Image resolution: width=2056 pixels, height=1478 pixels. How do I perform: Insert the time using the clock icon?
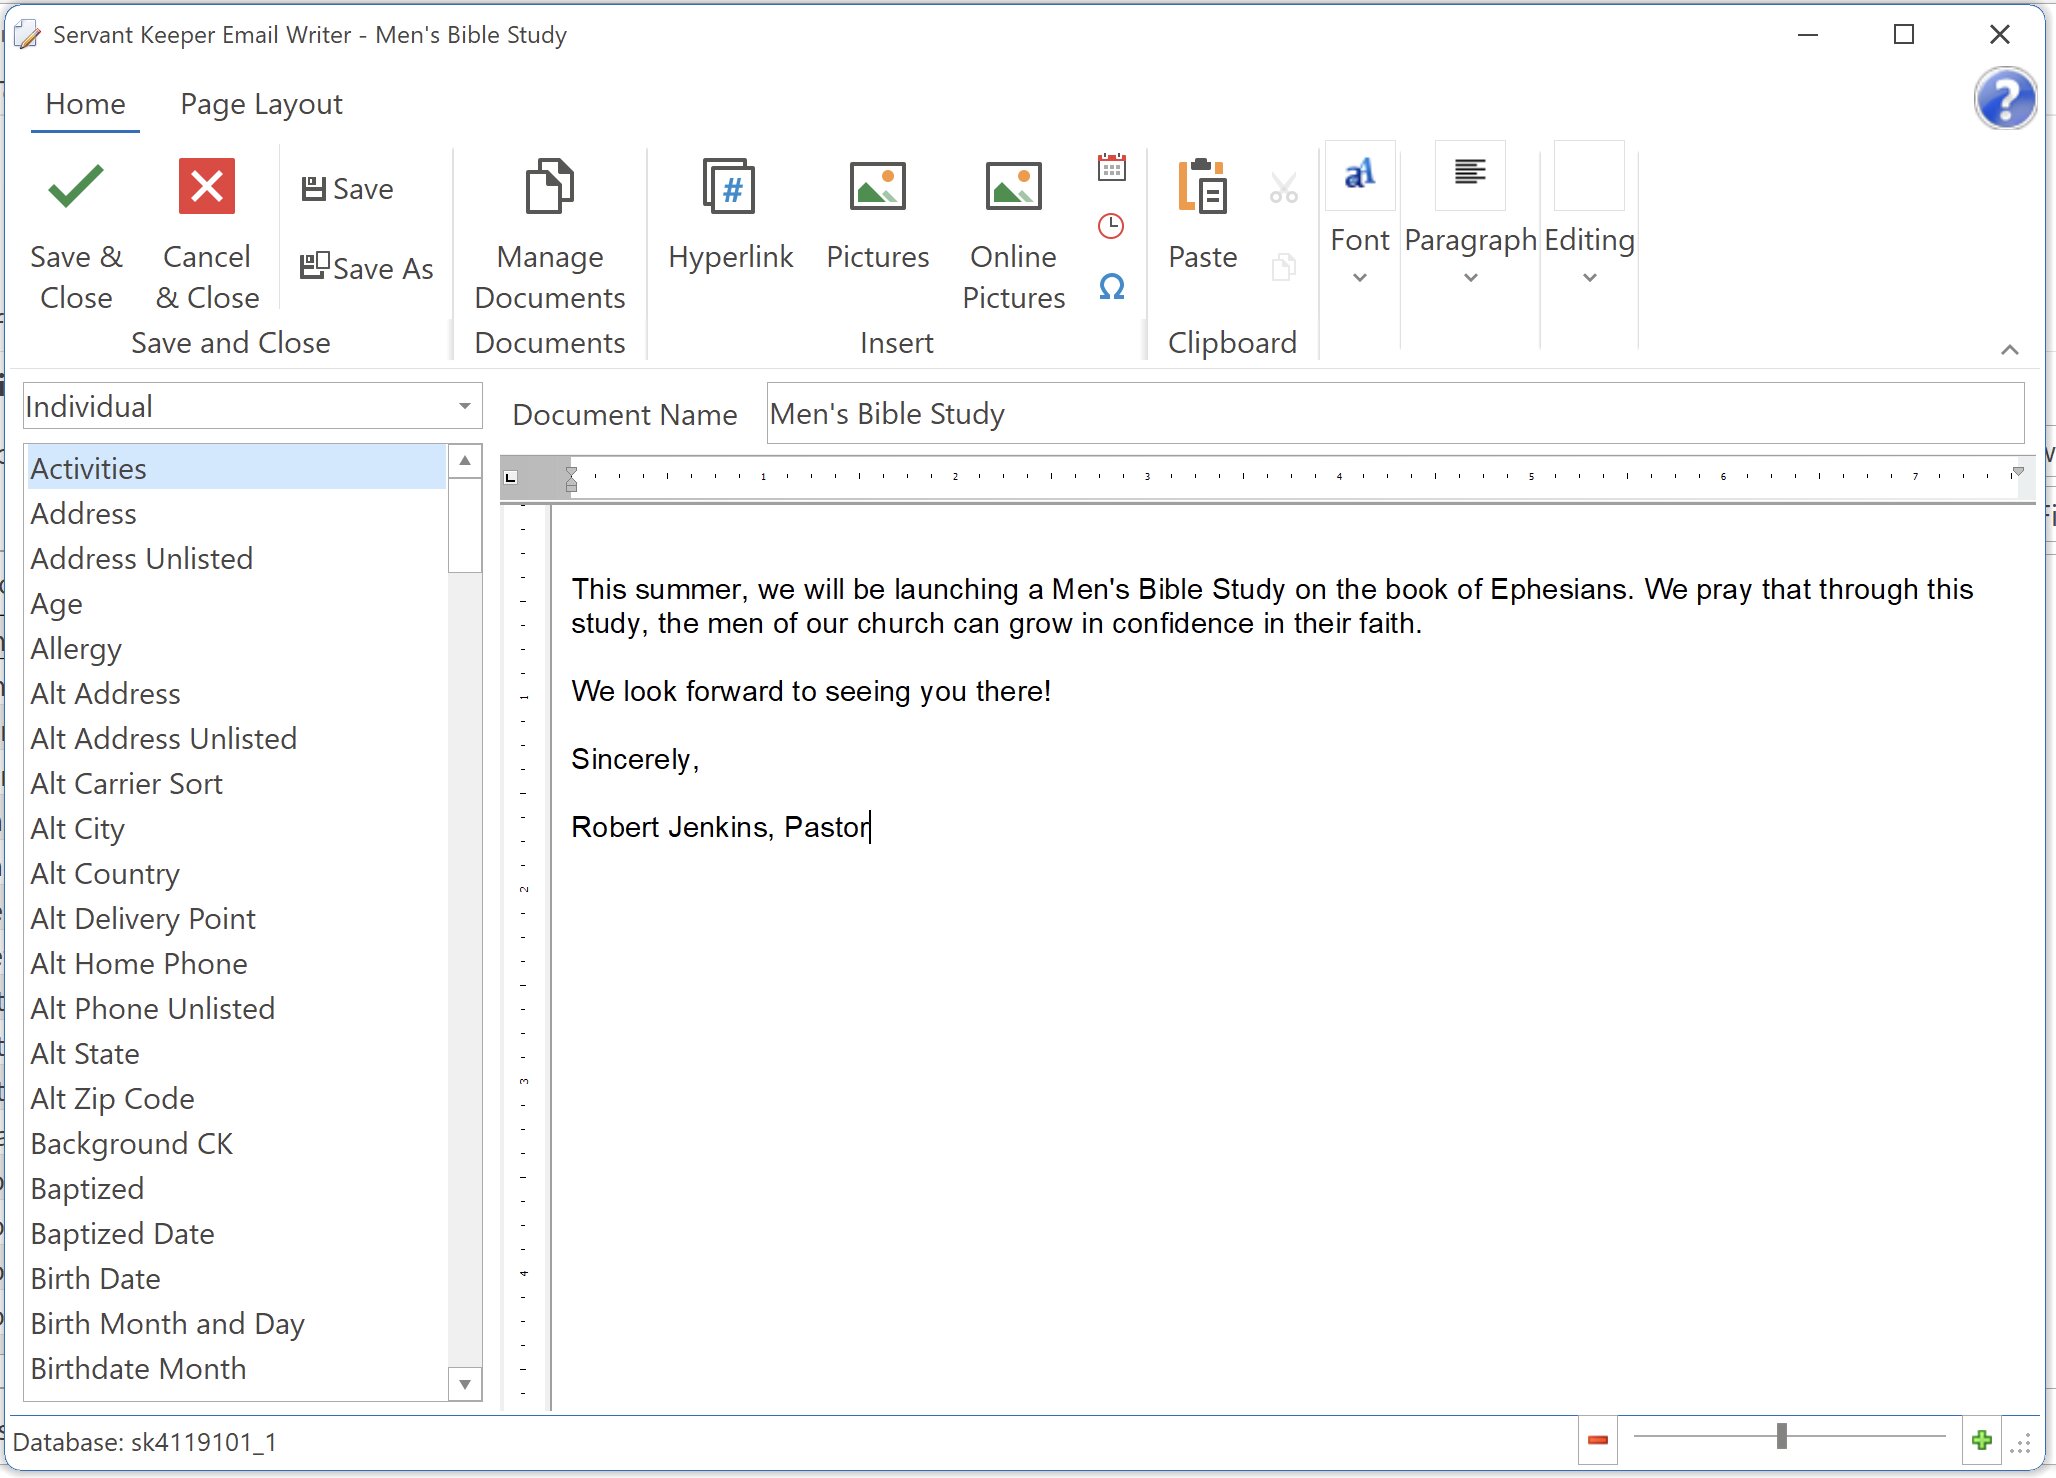tap(1112, 226)
